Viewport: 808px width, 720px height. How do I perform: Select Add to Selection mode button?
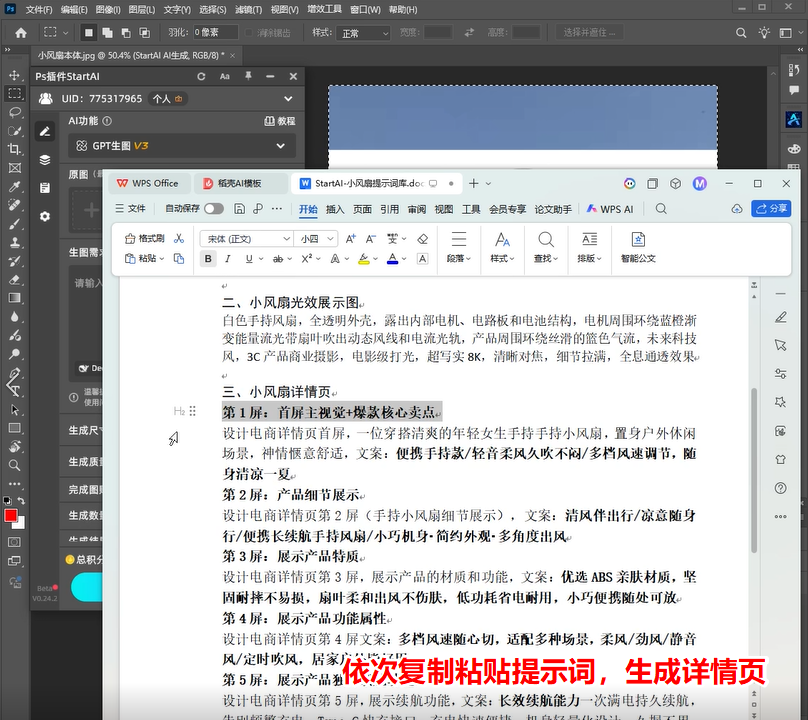click(107, 33)
